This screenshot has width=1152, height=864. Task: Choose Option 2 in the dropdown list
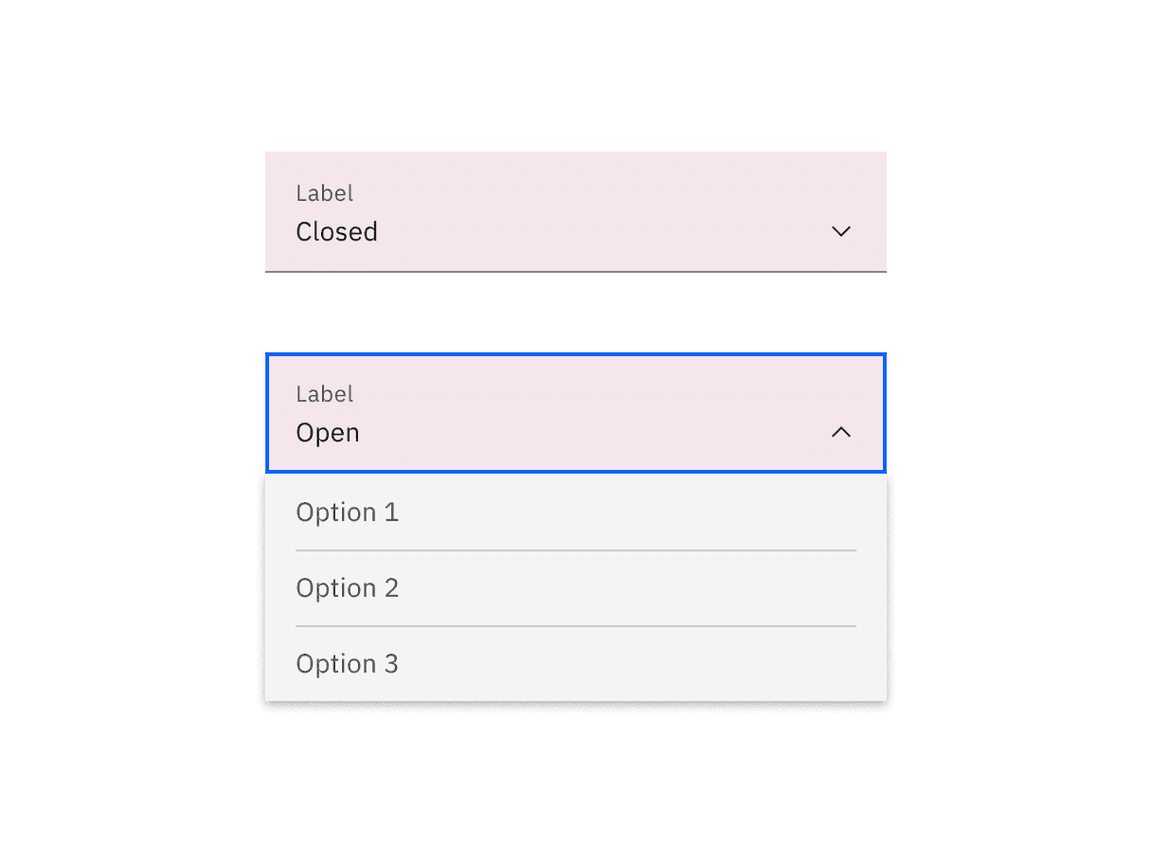347,587
